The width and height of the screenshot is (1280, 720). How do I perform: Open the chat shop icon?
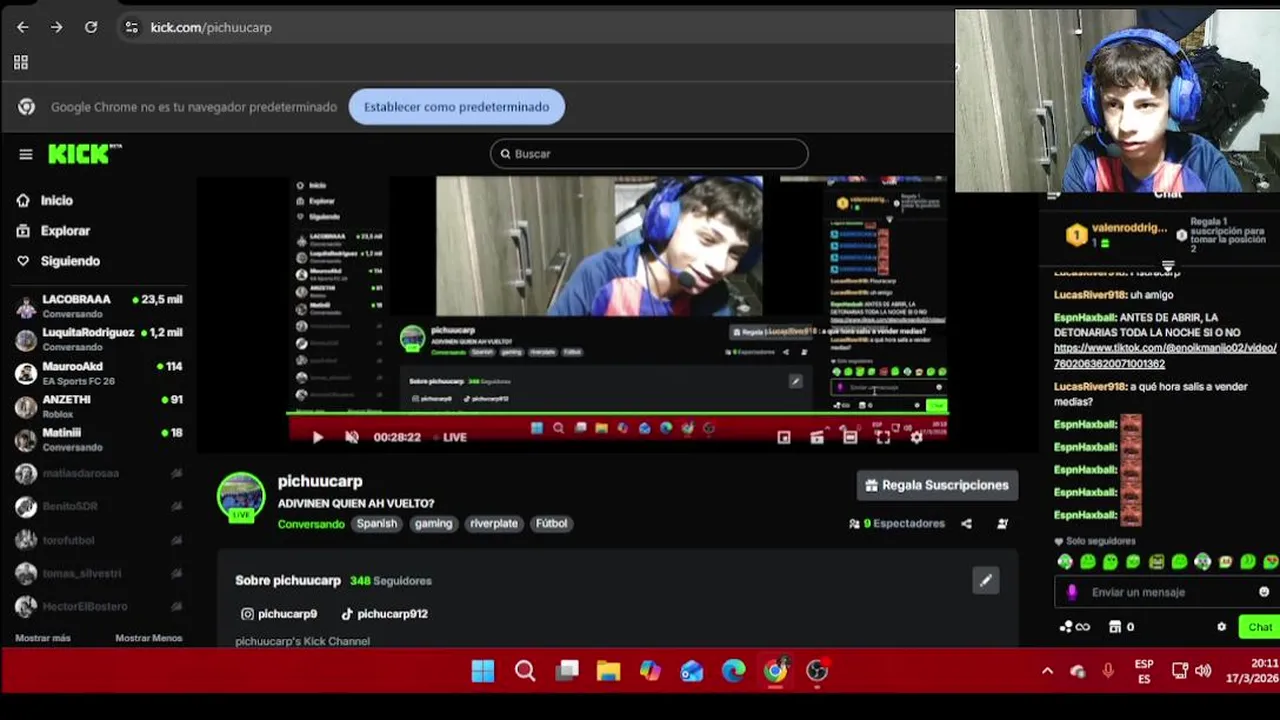1115,627
